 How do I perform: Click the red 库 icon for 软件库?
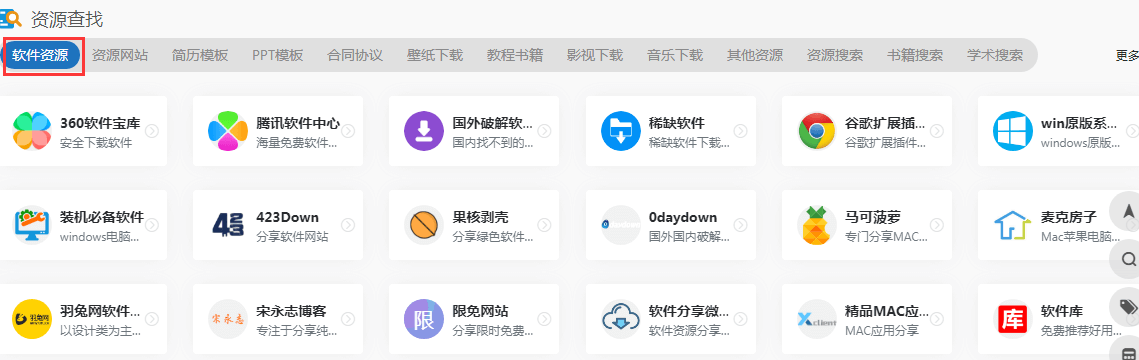[x=1013, y=319]
